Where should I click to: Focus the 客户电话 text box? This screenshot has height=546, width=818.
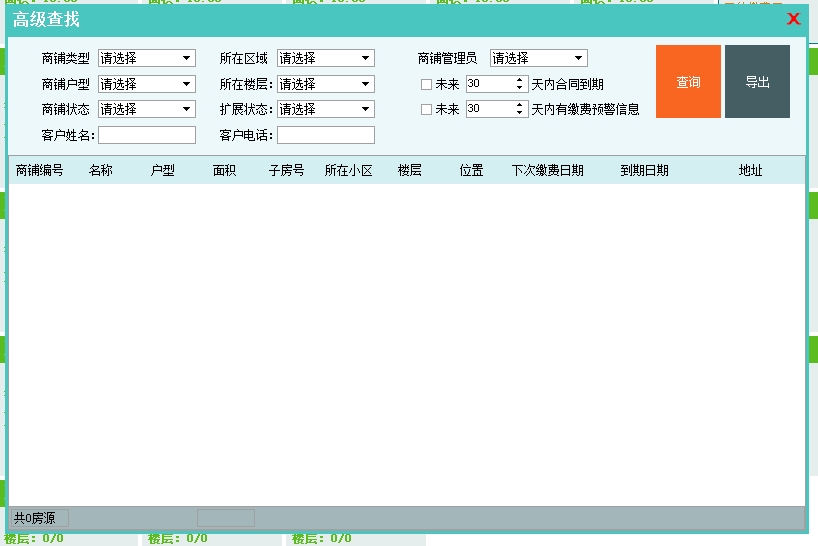[325, 135]
